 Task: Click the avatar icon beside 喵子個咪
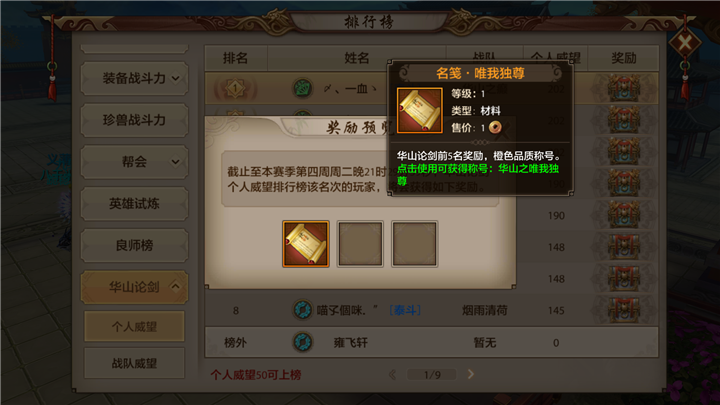coord(303,310)
